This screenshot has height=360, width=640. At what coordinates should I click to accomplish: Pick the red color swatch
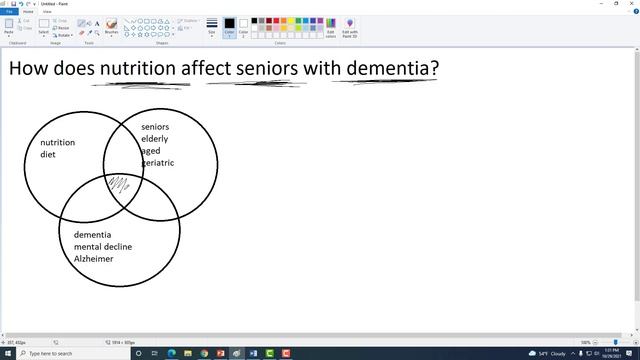coord(276,21)
